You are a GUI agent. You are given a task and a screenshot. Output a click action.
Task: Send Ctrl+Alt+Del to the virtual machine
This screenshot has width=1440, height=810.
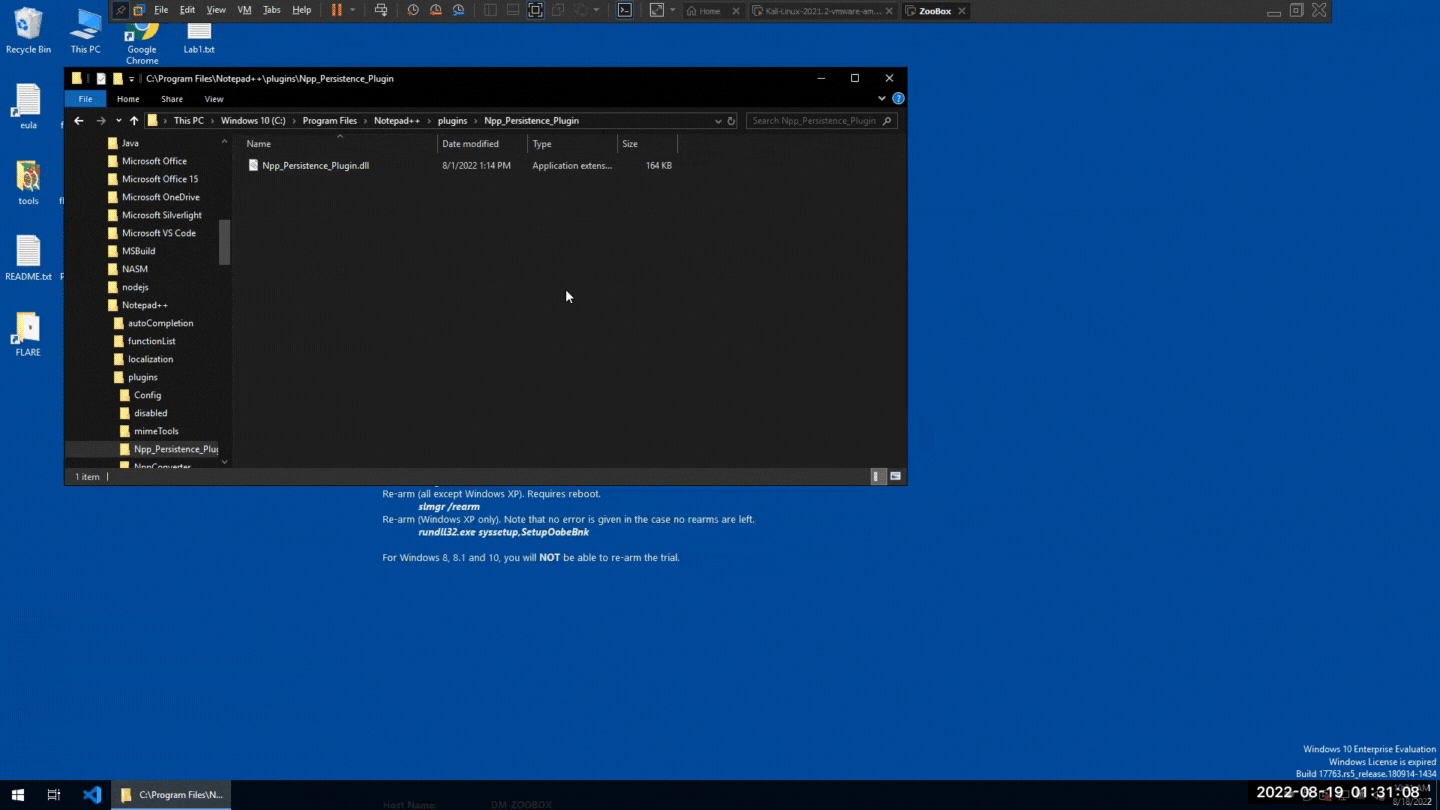pos(381,9)
